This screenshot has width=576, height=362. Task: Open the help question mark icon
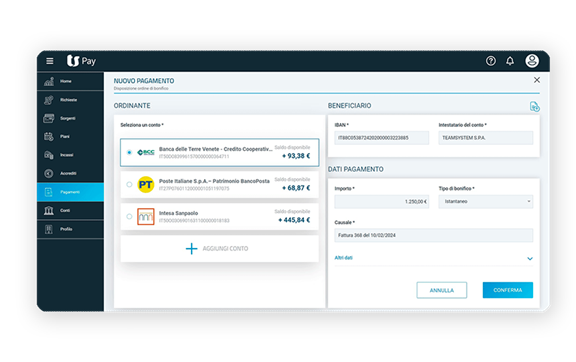pos(490,61)
